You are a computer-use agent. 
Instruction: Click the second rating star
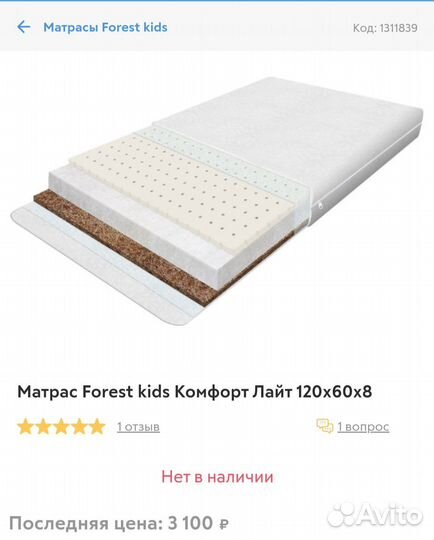pos(43,427)
